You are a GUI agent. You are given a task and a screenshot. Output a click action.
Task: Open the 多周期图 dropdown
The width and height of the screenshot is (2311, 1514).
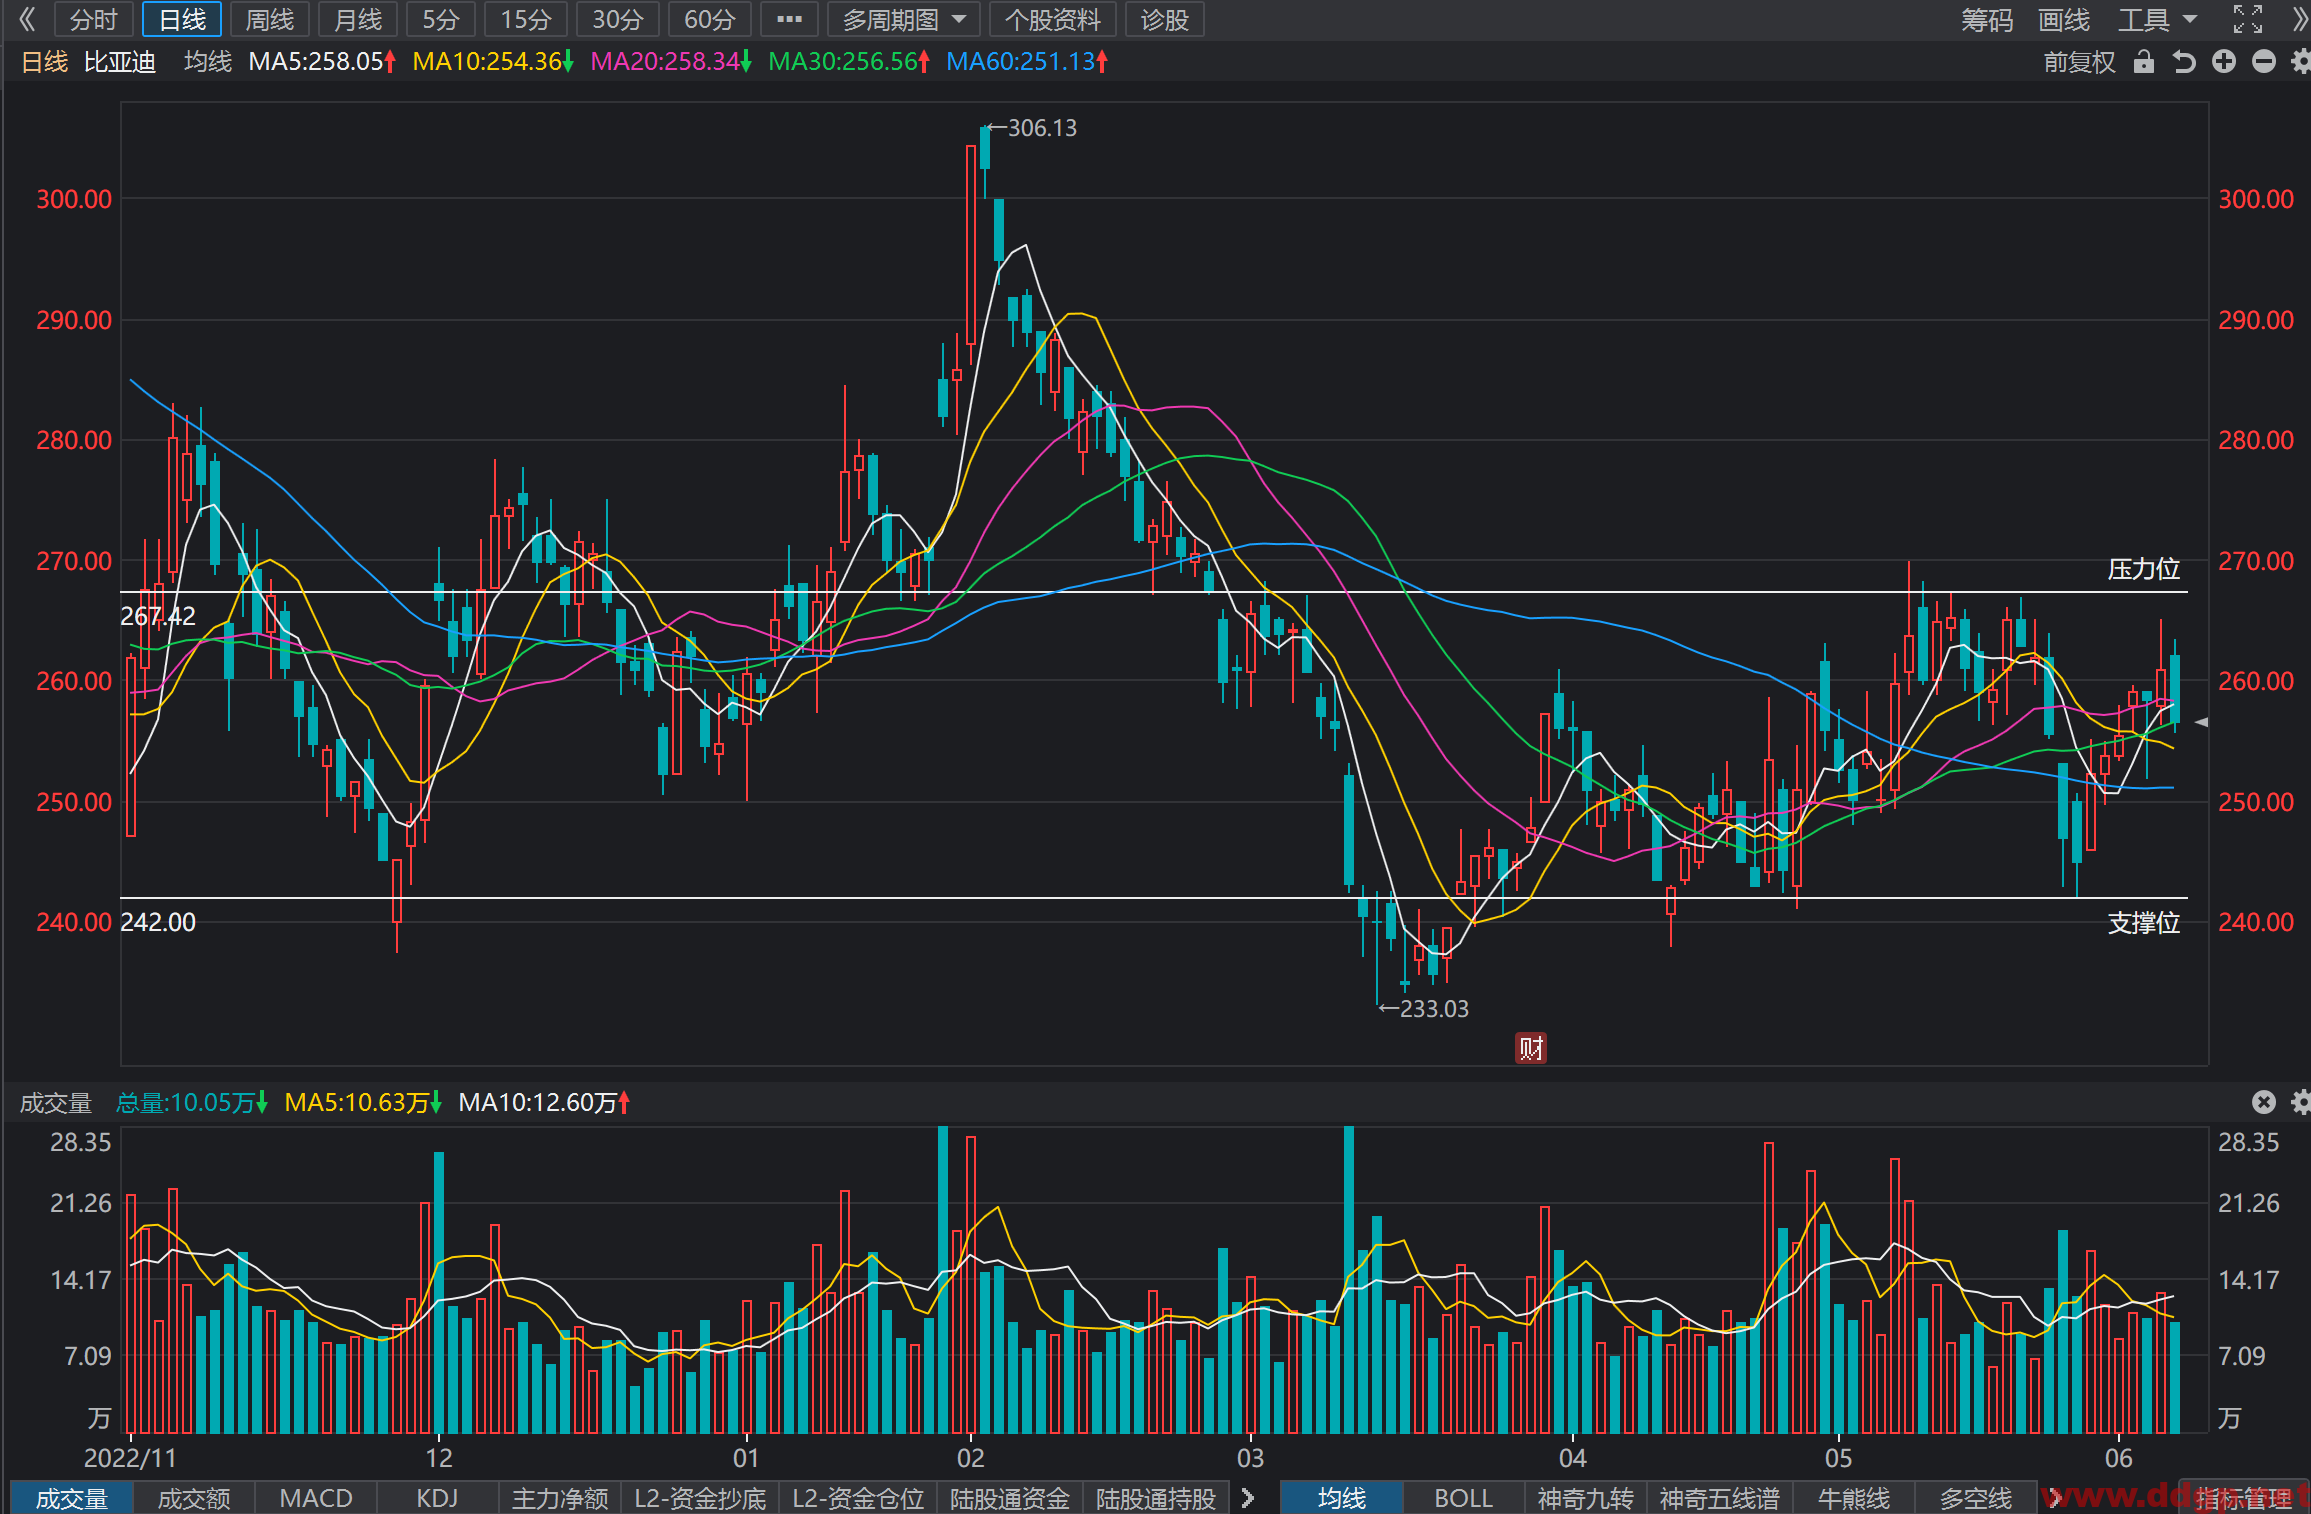coord(904,19)
